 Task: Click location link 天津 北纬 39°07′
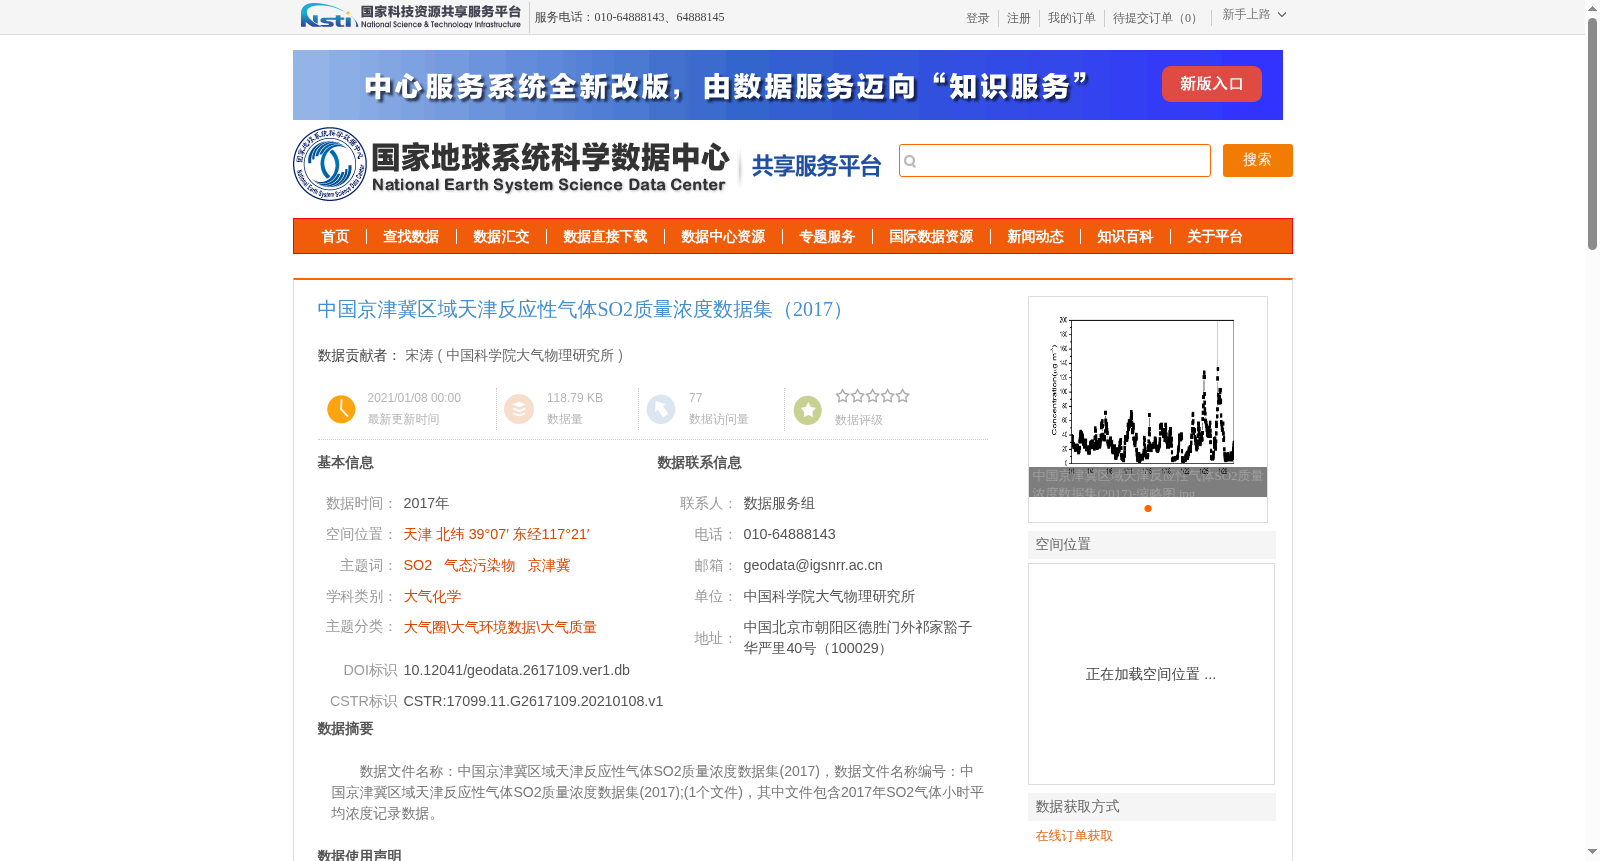point(496,534)
